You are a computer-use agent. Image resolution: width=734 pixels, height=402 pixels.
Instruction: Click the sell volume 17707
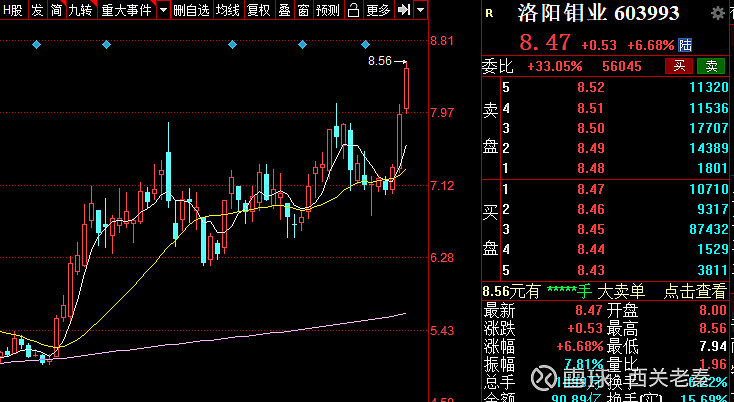pos(709,128)
